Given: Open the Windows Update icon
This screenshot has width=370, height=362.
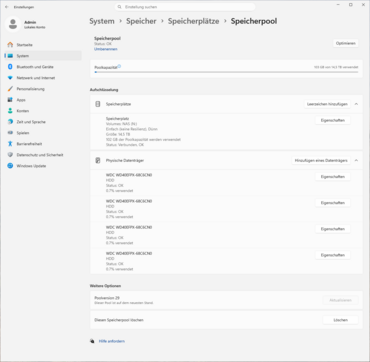Looking at the screenshot, I should tap(10, 166).
